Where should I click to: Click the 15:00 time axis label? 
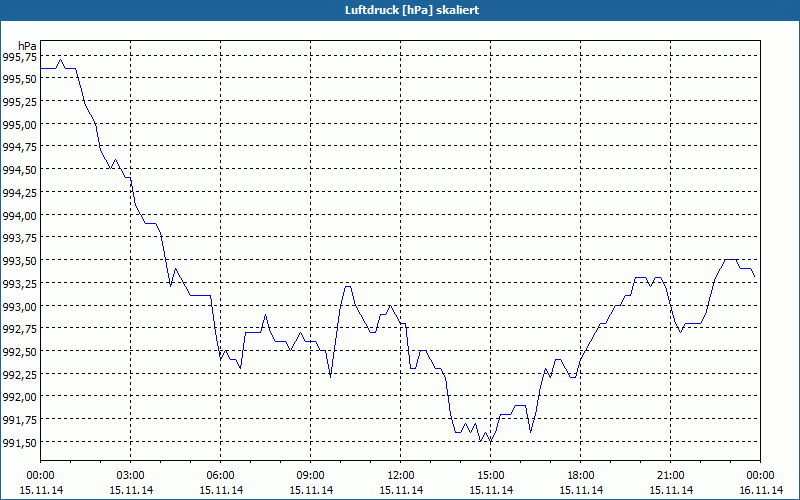pyautogui.click(x=491, y=476)
